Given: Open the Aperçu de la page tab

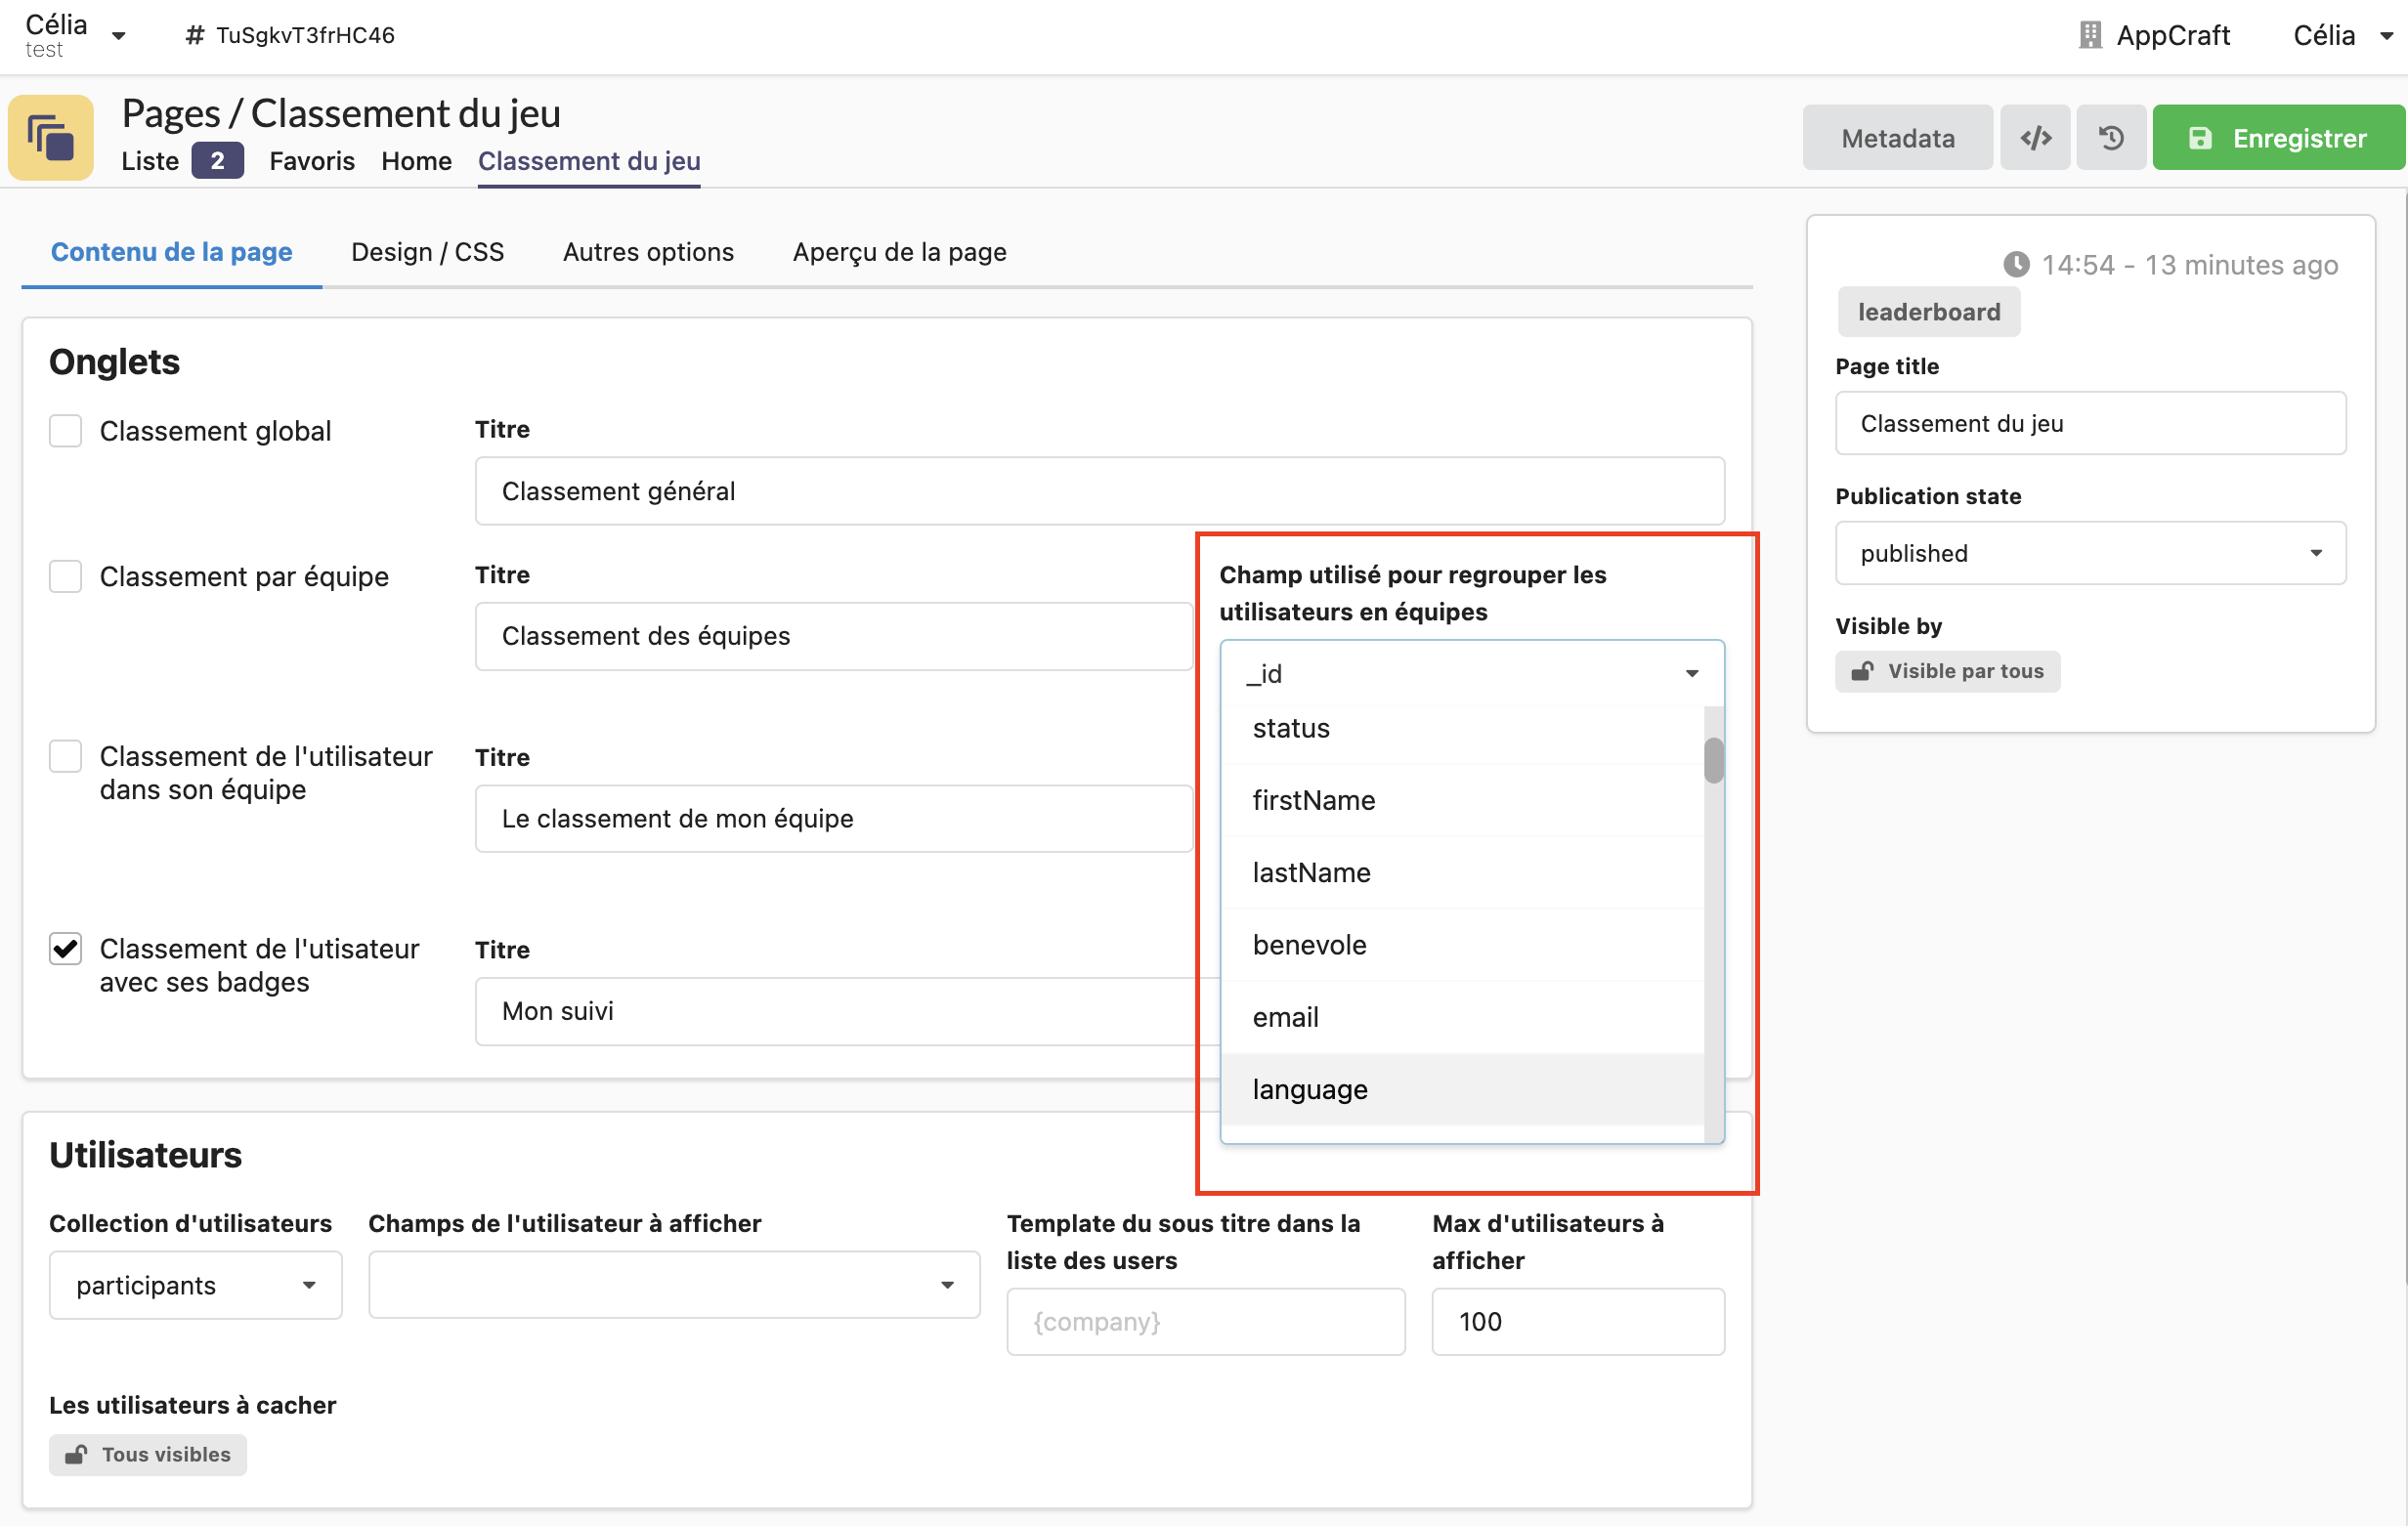Looking at the screenshot, I should coord(899,252).
